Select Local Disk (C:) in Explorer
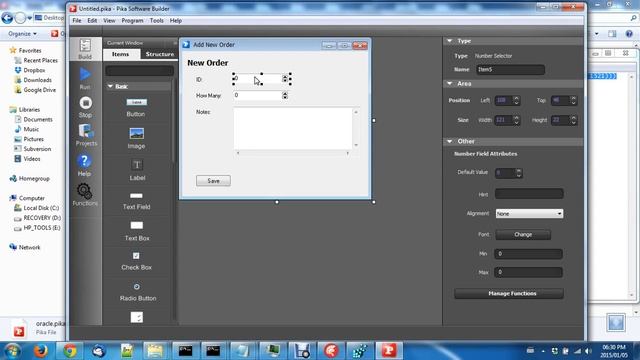 pos(41,208)
